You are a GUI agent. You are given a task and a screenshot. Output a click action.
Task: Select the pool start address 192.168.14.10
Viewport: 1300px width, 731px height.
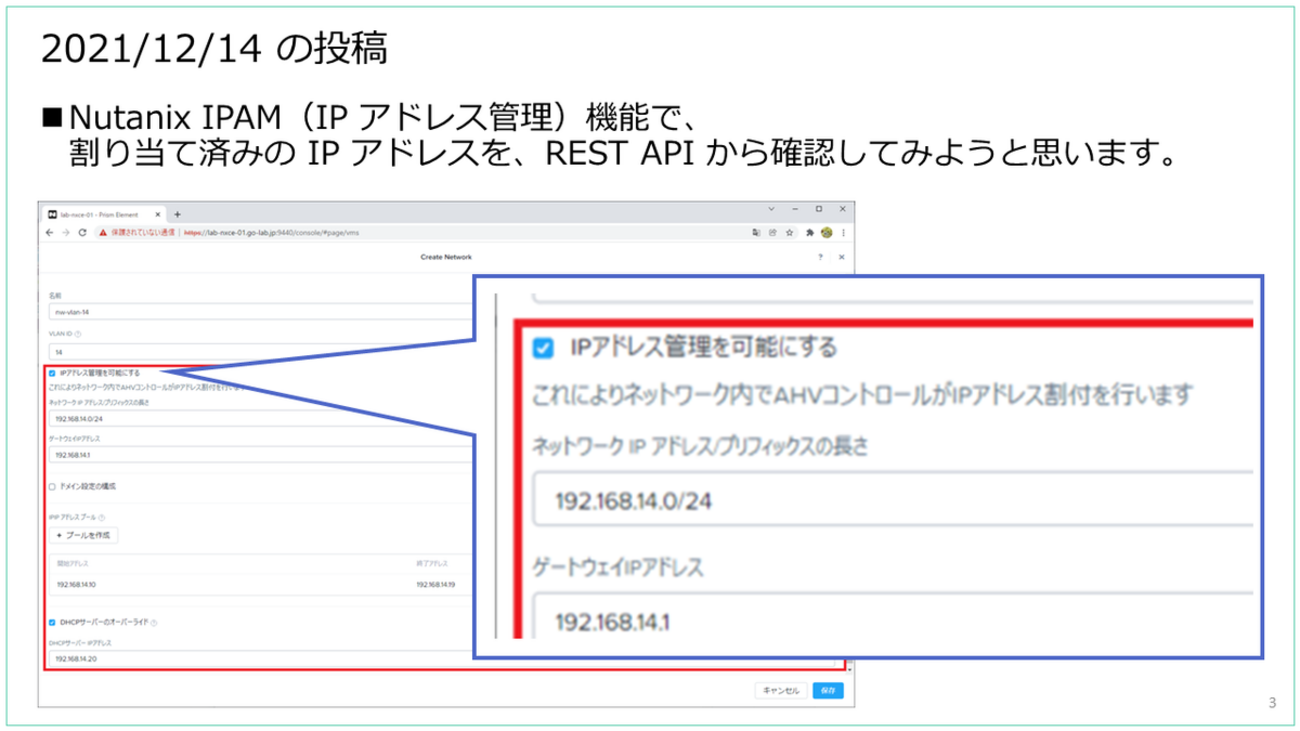77,585
